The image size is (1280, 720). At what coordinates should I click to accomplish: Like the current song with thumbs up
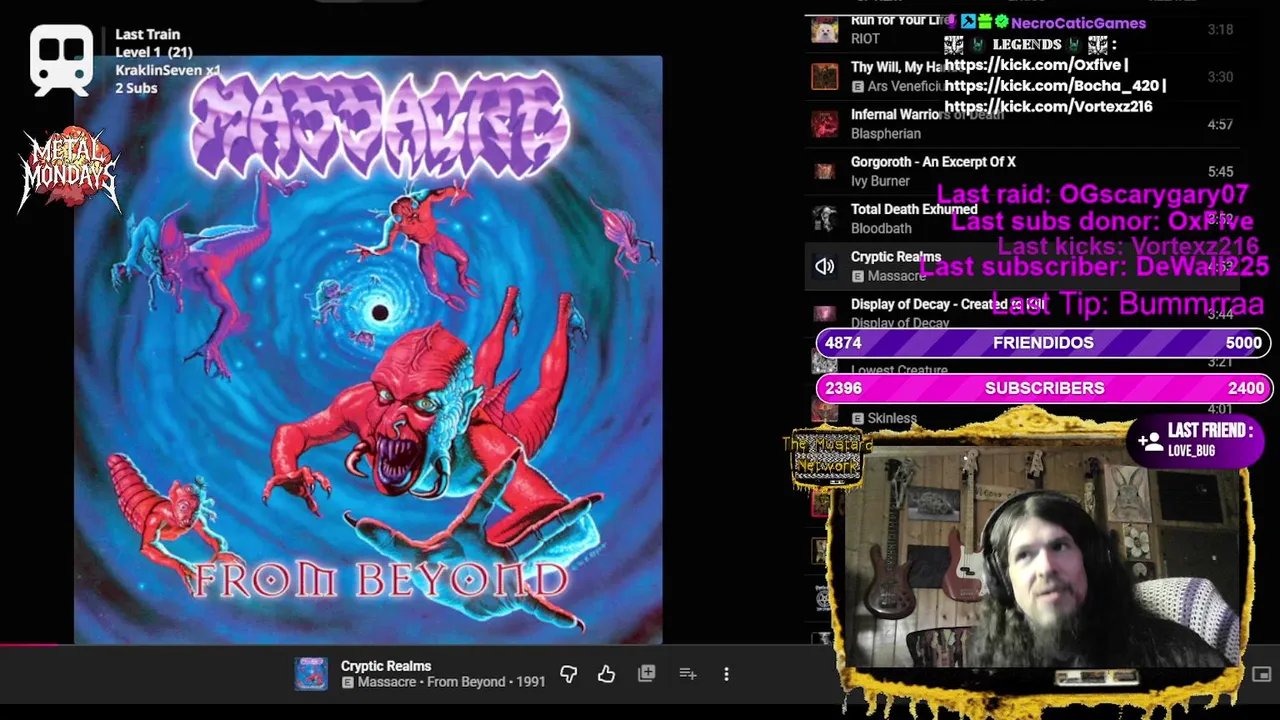[606, 674]
